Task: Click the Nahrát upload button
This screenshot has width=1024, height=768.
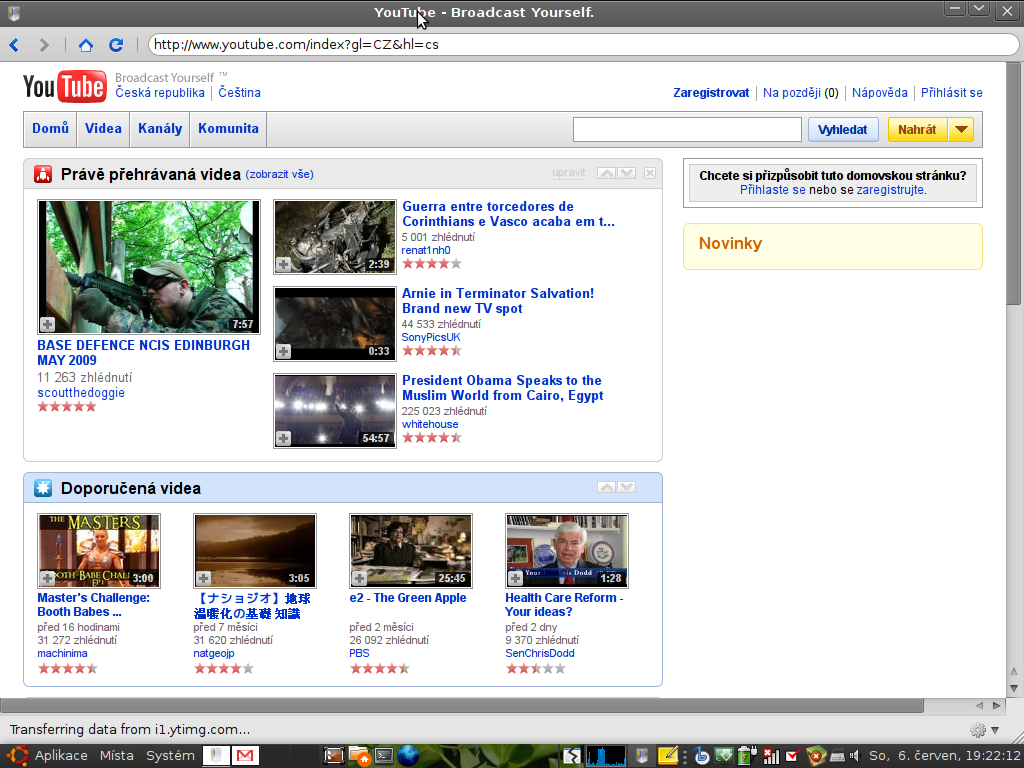Action: (918, 129)
